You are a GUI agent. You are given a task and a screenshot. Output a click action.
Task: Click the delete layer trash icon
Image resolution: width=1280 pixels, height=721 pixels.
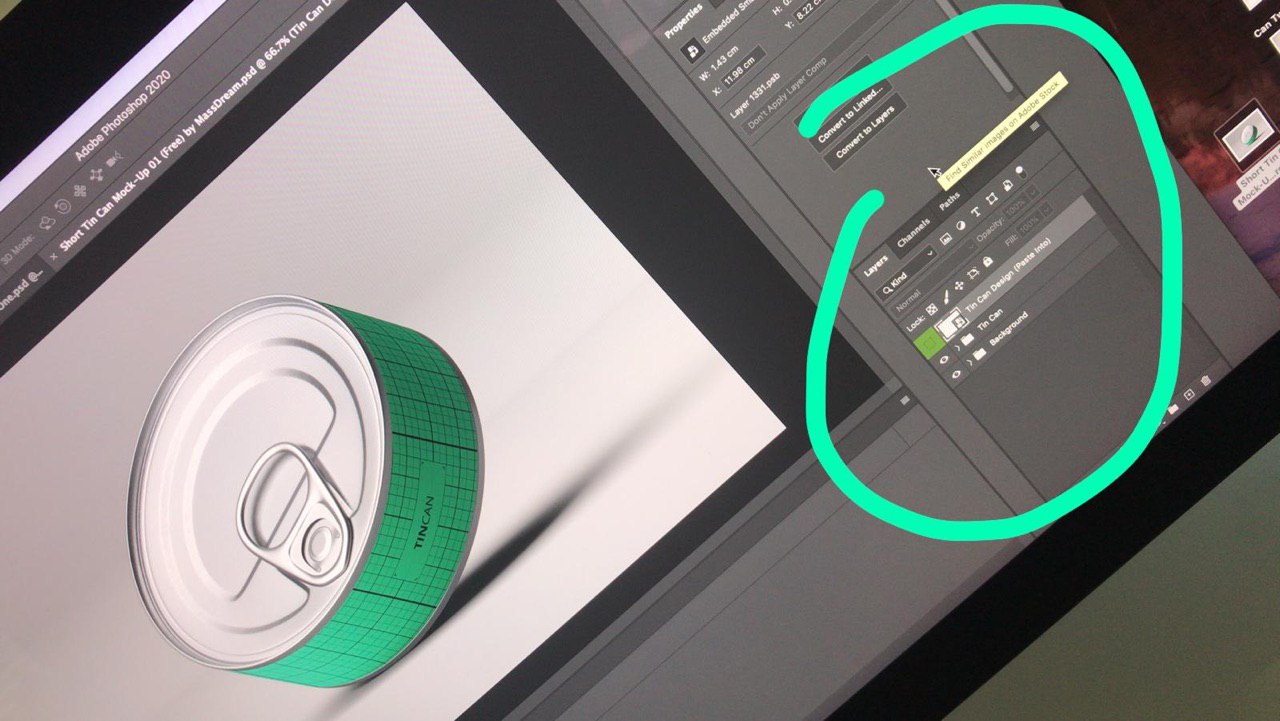[1206, 379]
